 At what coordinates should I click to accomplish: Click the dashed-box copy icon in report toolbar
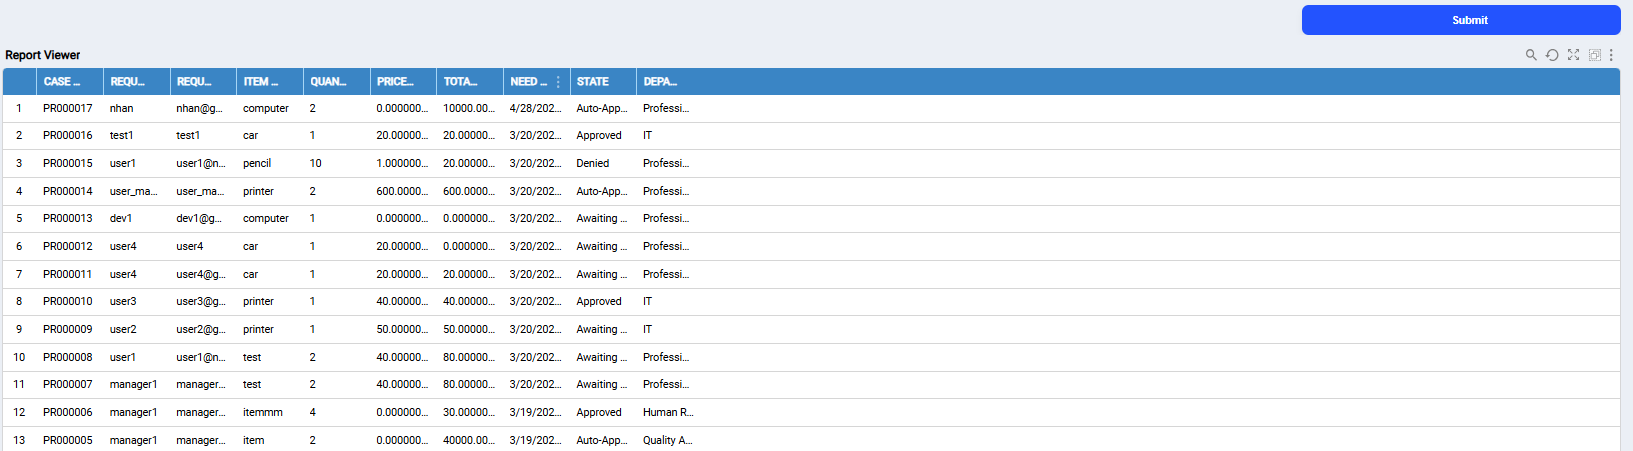pyautogui.click(x=1595, y=55)
